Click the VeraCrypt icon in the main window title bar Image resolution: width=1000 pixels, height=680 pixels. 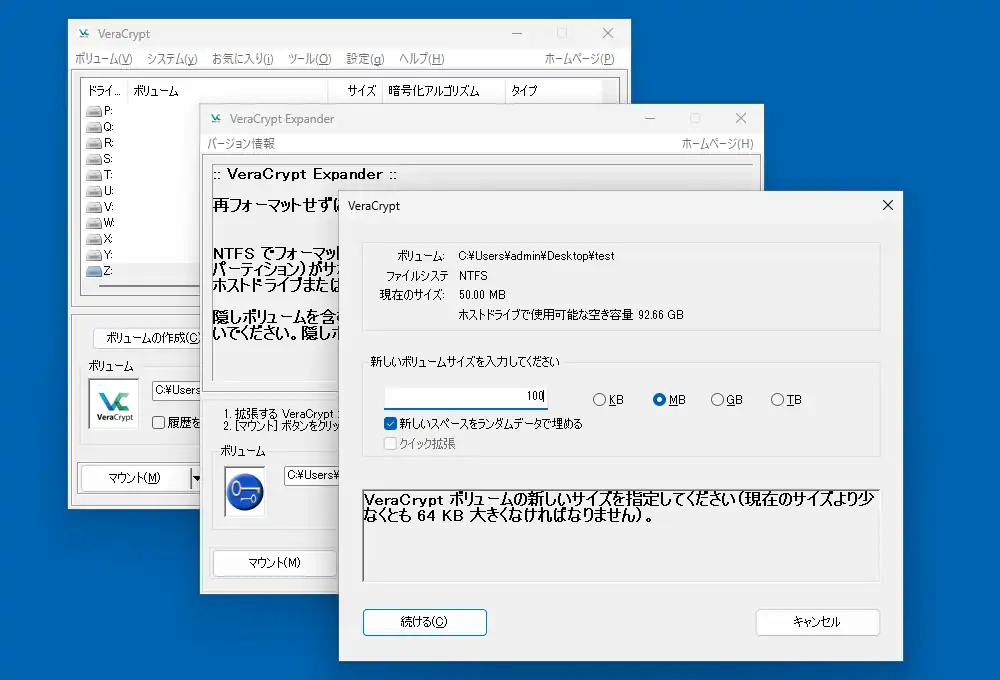click(x=82, y=33)
